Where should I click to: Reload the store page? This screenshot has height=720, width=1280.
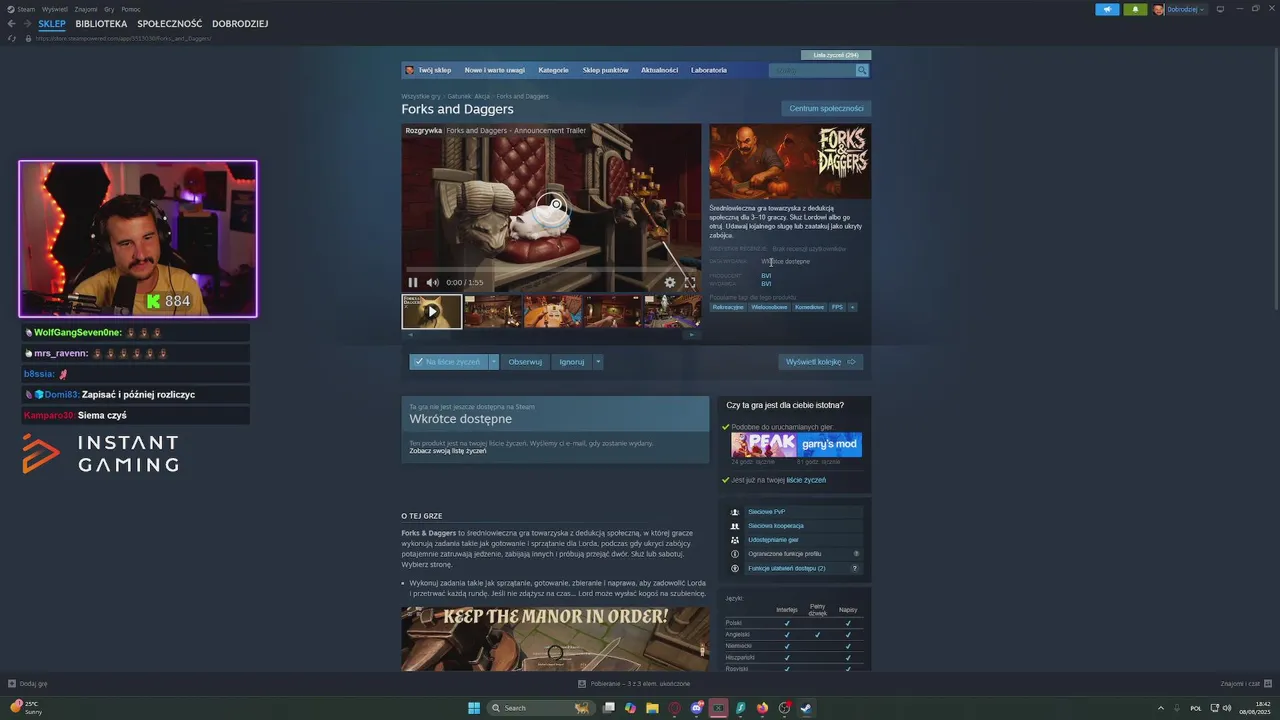[12, 38]
